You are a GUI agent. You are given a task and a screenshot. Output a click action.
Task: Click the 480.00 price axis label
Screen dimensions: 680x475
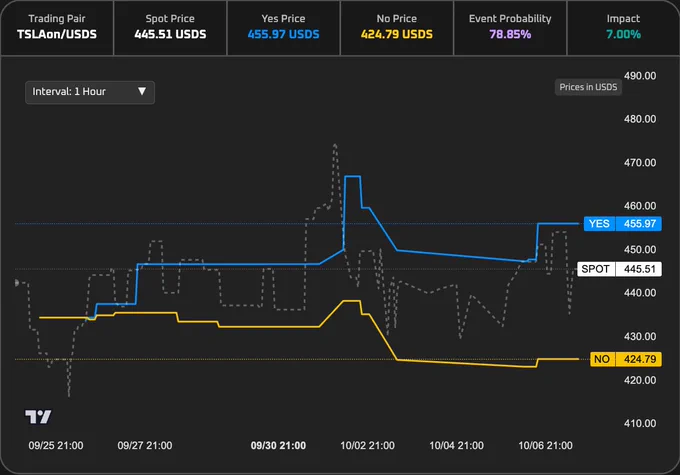click(x=640, y=119)
